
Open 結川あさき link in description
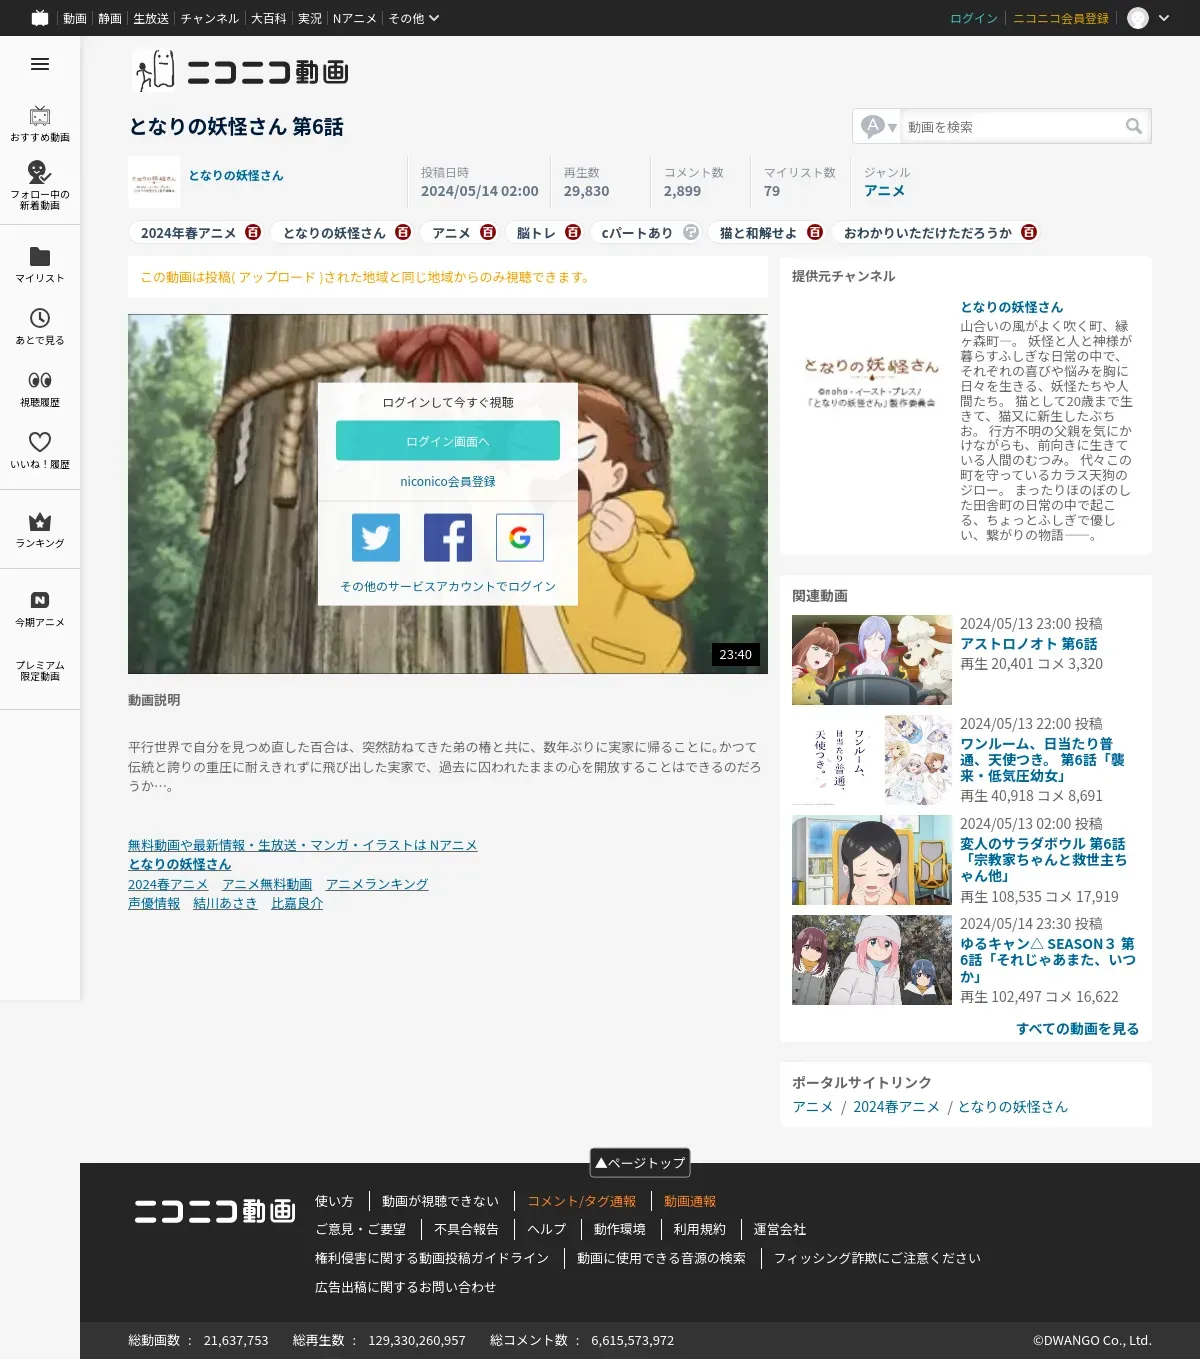click(225, 903)
